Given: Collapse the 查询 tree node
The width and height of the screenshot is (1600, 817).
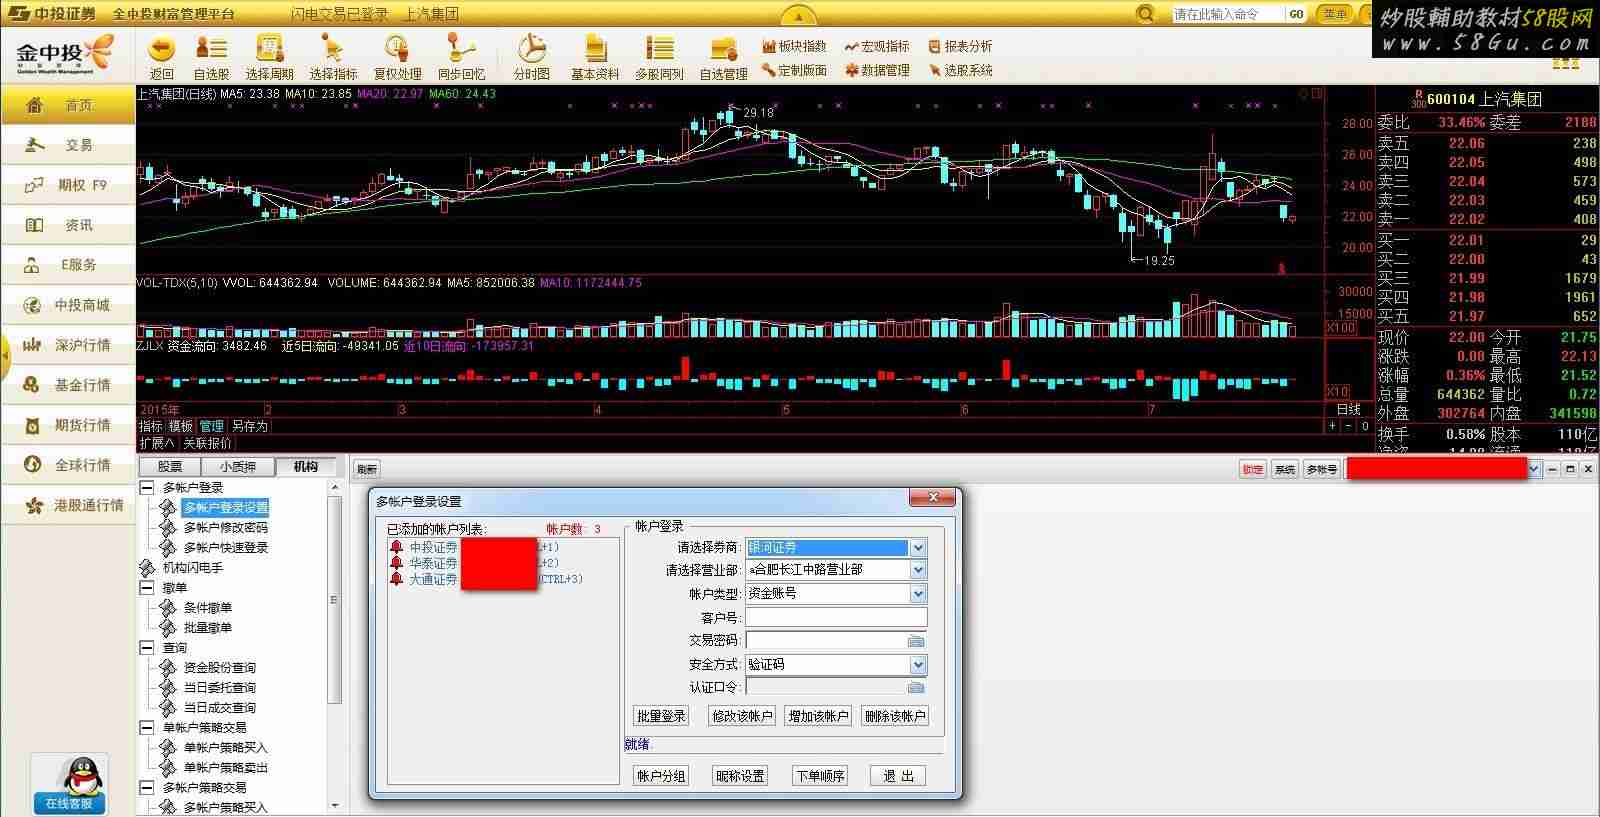Looking at the screenshot, I should (x=147, y=648).
